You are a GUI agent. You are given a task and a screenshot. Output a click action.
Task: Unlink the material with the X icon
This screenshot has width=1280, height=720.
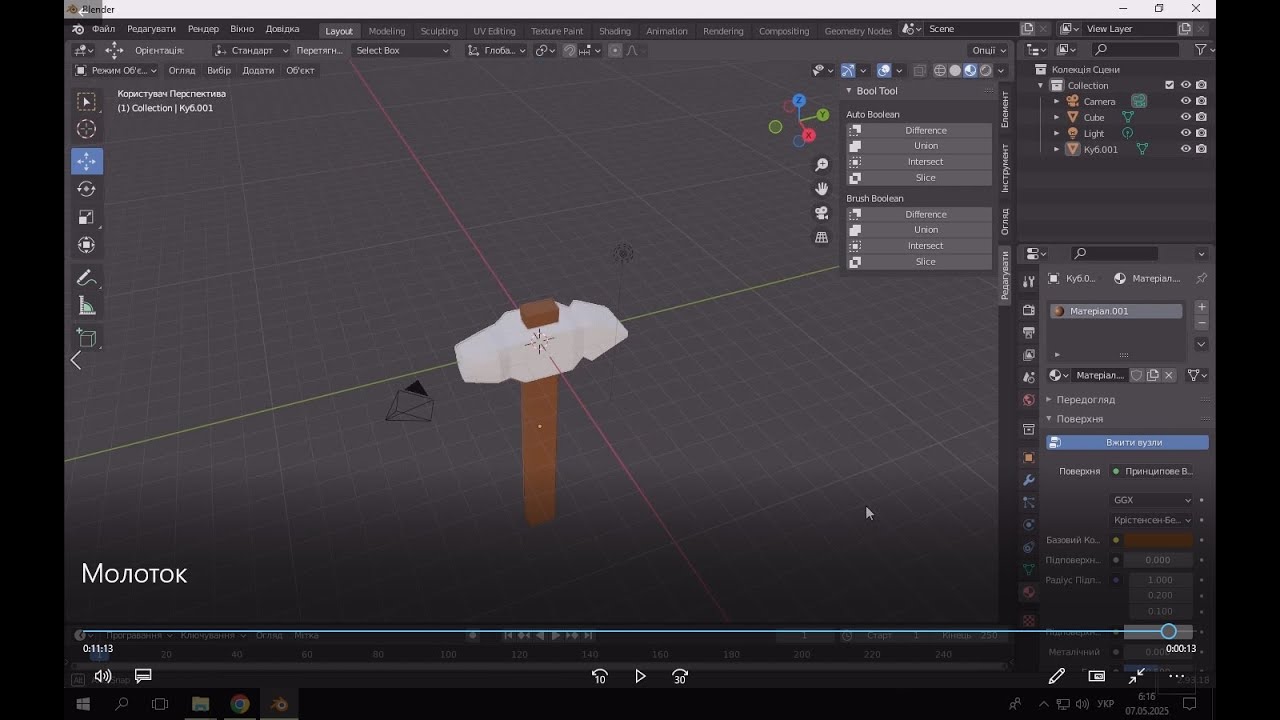tap(1168, 375)
